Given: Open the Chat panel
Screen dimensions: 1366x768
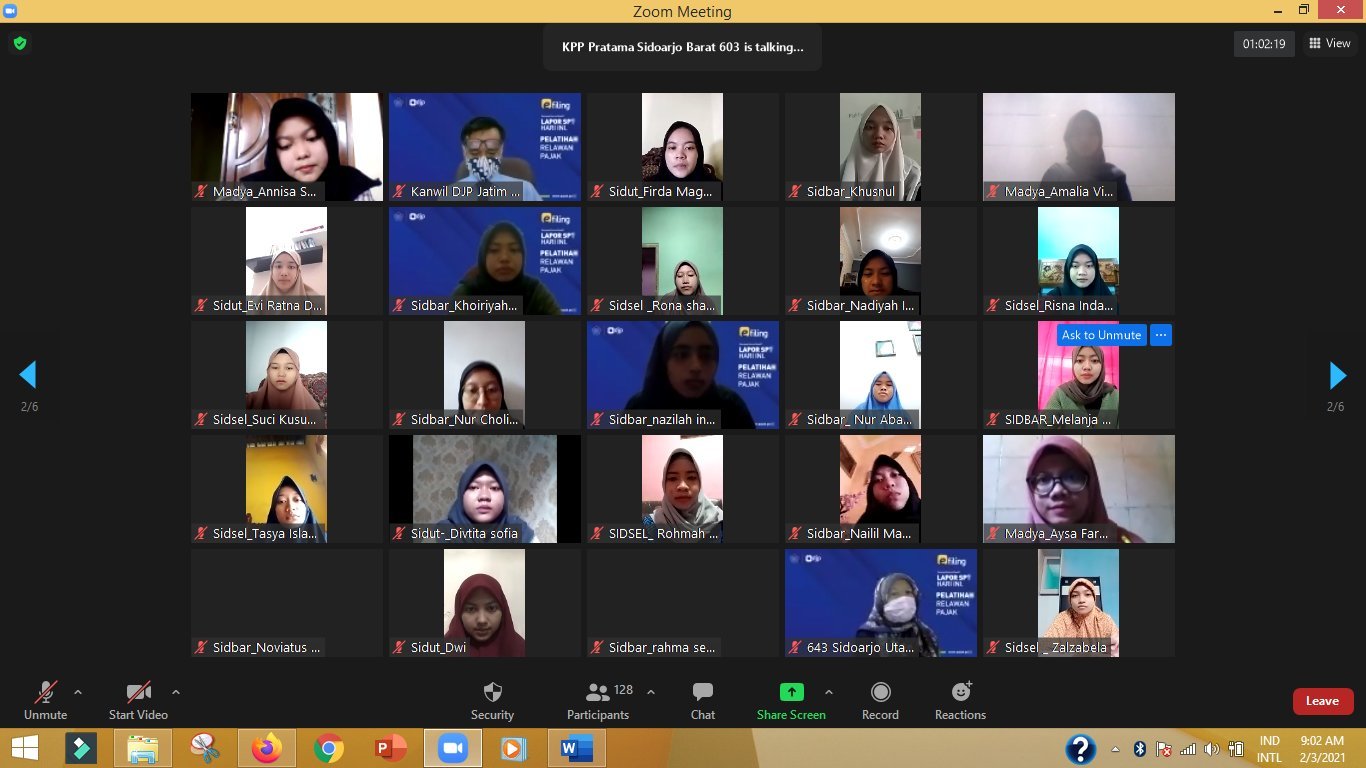Looking at the screenshot, I should click(702, 700).
